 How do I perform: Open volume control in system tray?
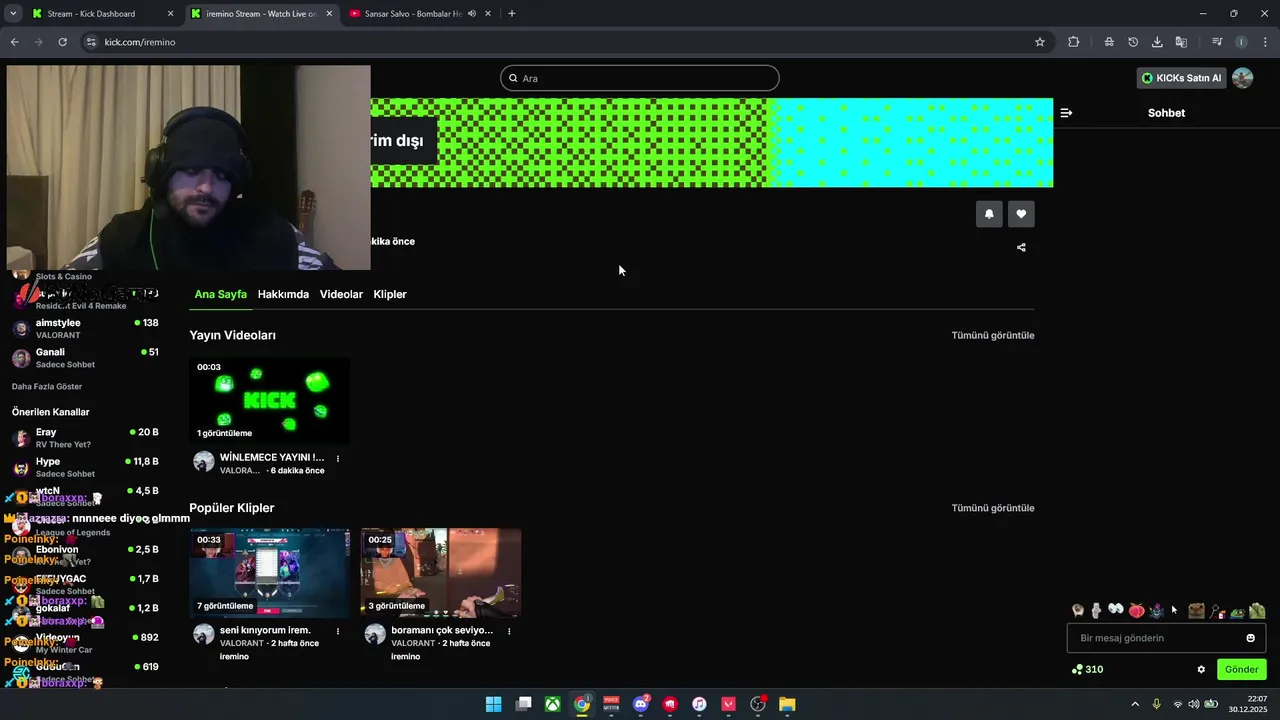coord(1194,704)
